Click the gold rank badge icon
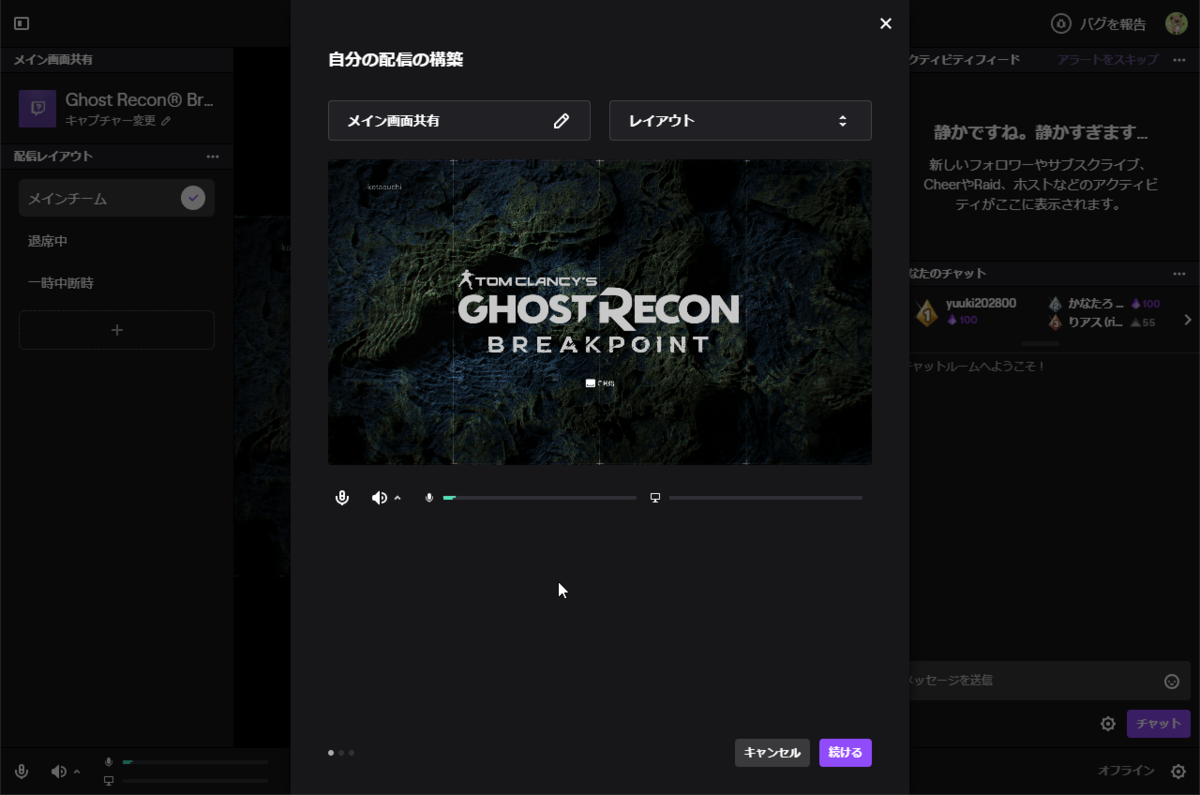Image resolution: width=1200 pixels, height=795 pixels. click(x=927, y=313)
